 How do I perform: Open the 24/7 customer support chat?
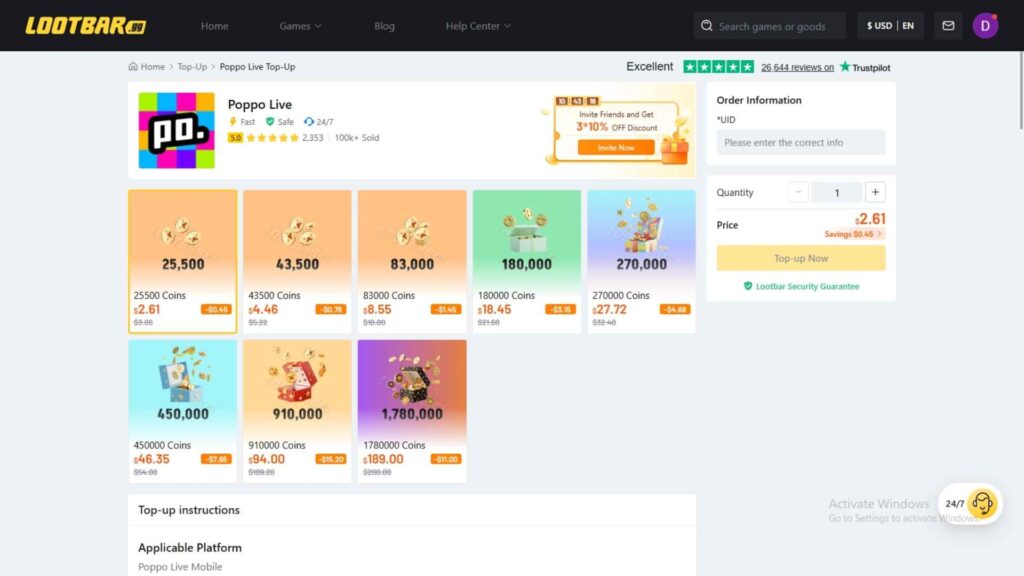pyautogui.click(x=970, y=504)
